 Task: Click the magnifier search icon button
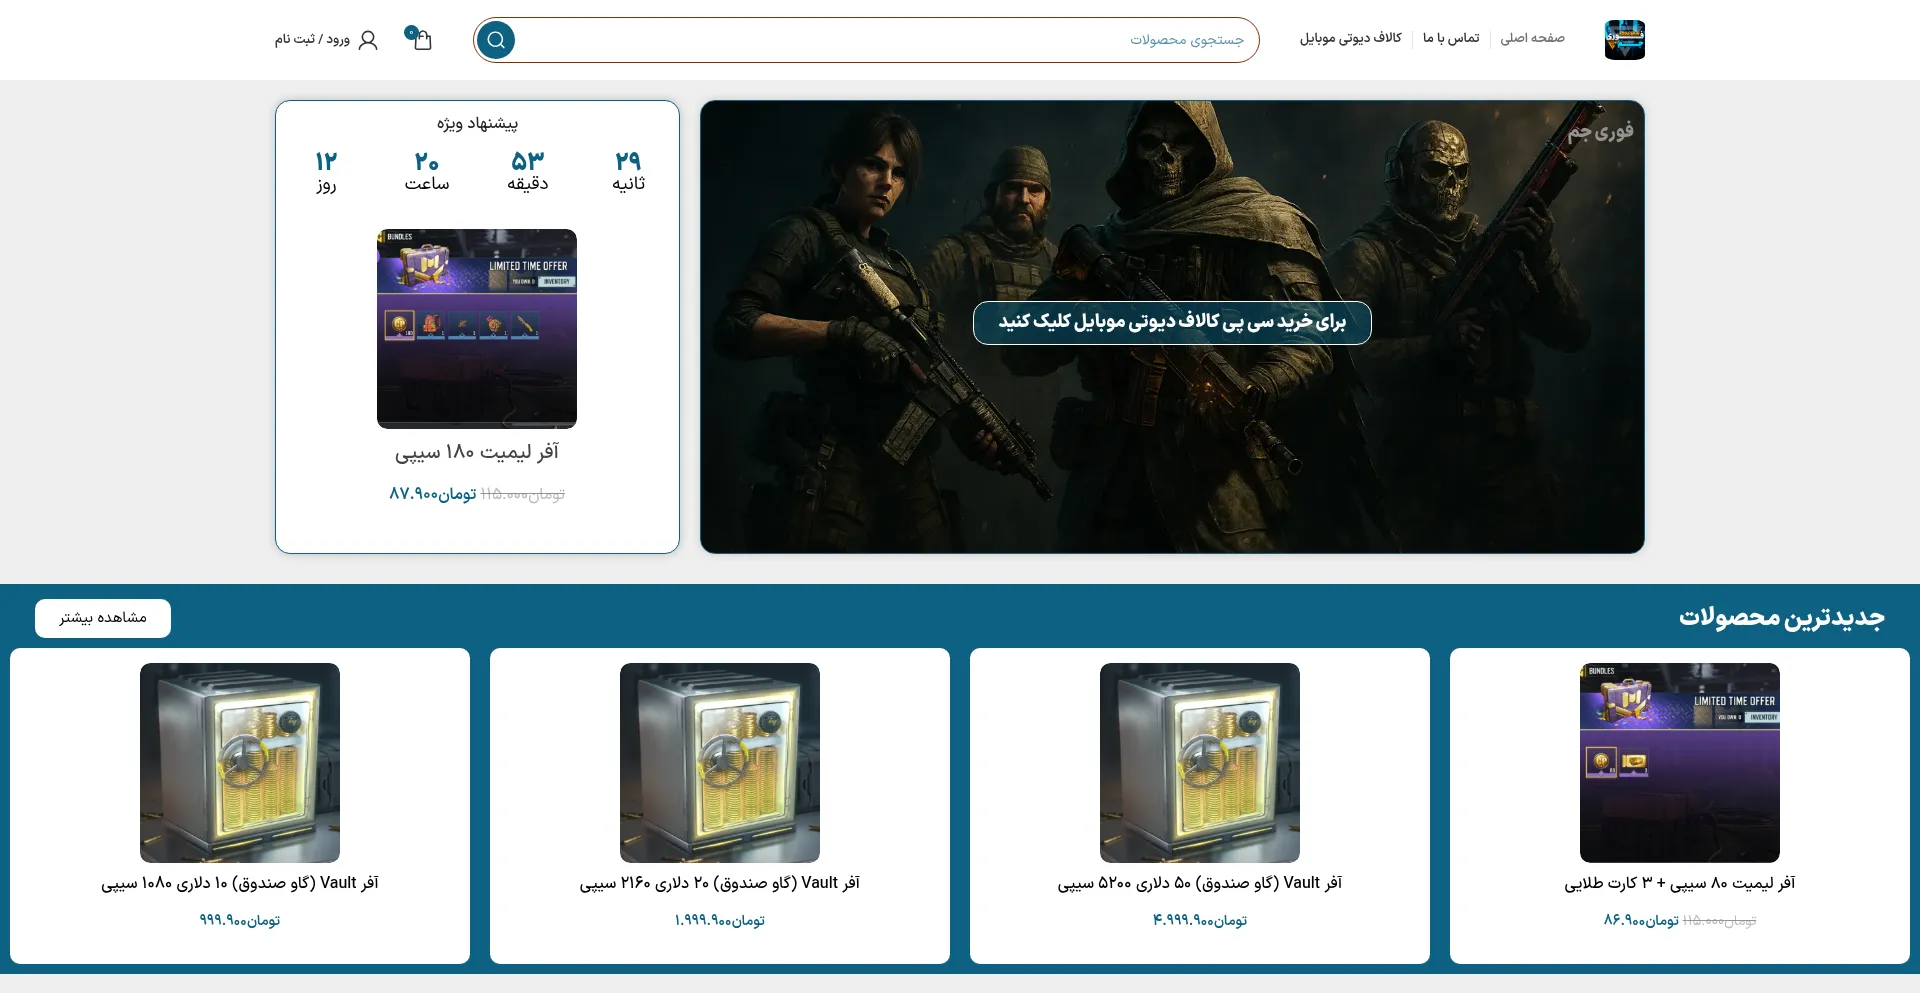(x=496, y=40)
